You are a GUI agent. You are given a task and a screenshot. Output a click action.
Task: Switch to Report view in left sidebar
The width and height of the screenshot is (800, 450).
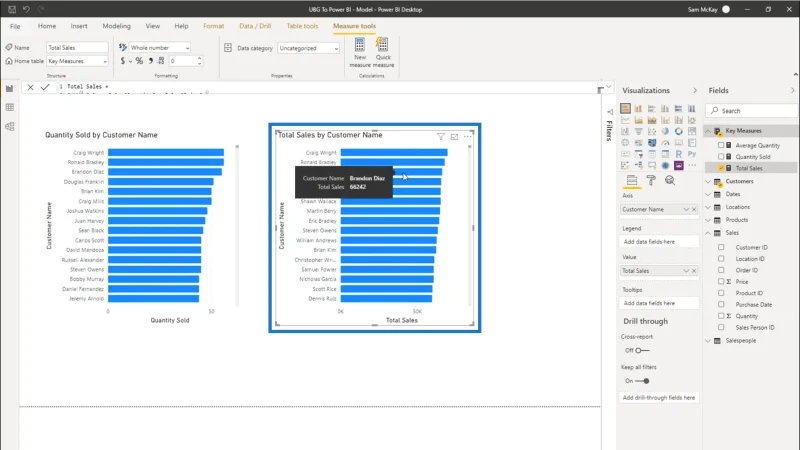pos(10,88)
